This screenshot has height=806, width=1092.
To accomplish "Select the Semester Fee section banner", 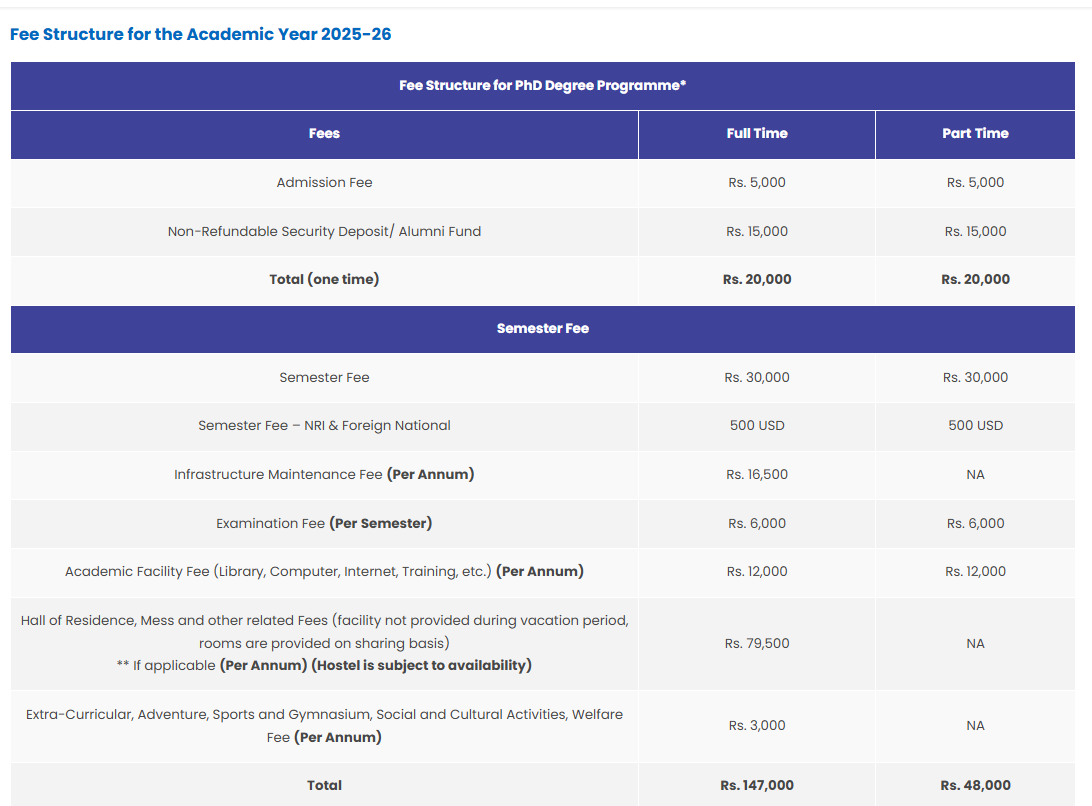I will click(x=542, y=328).
